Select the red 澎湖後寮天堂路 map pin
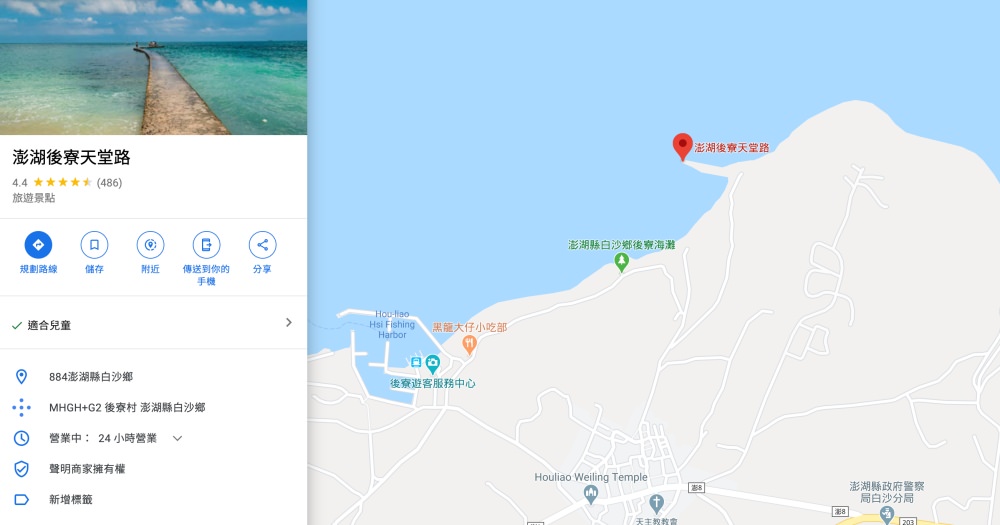The height and width of the screenshot is (525, 1000). click(x=682, y=147)
